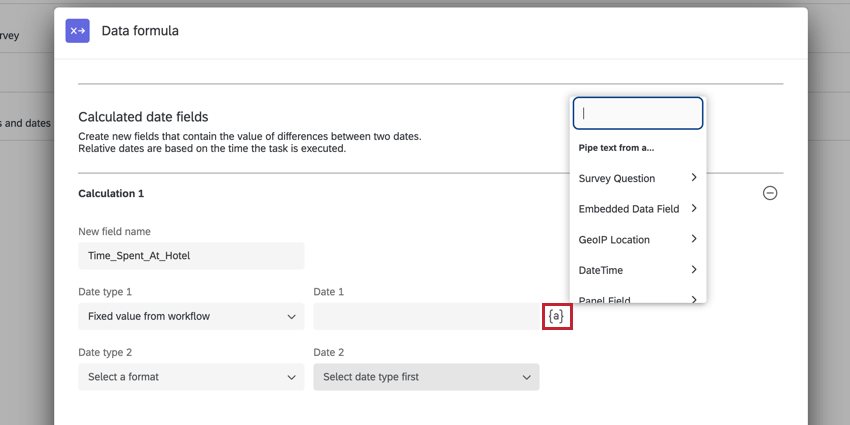Choose Embedded Data Field menu entry
Image resolution: width=850 pixels, height=425 pixels.
628,209
